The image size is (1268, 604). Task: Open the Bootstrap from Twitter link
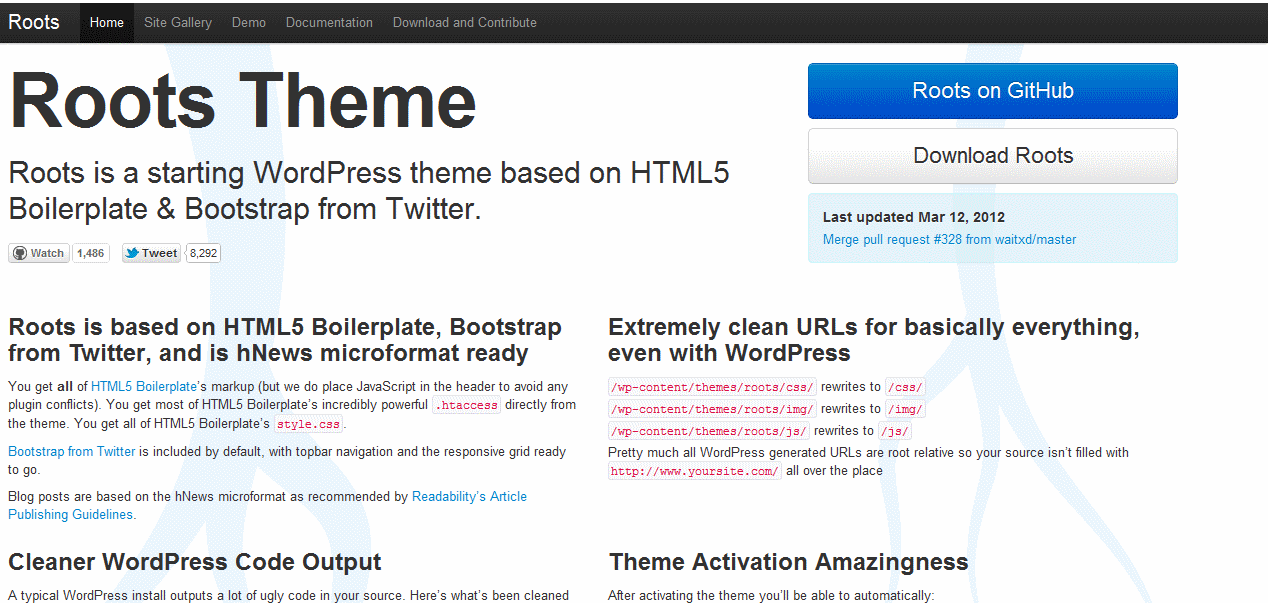pyautogui.click(x=72, y=452)
